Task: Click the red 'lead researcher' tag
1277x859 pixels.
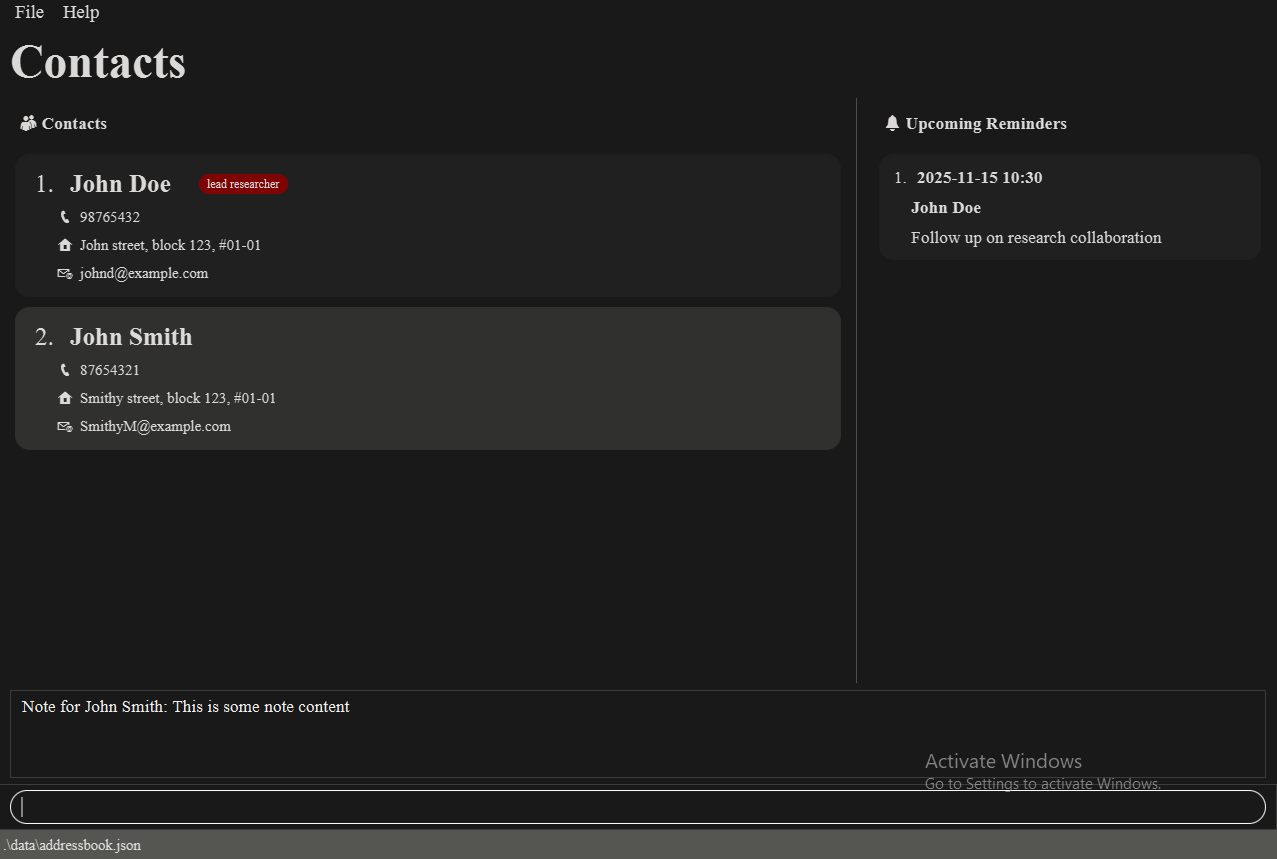Action: coord(243,184)
